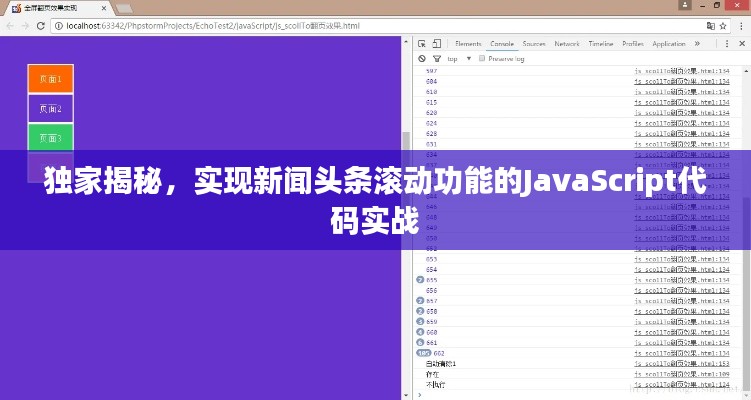Screen dimensions: 751x400
Task: Toggle the device toolbar icon
Action: tap(438, 44)
